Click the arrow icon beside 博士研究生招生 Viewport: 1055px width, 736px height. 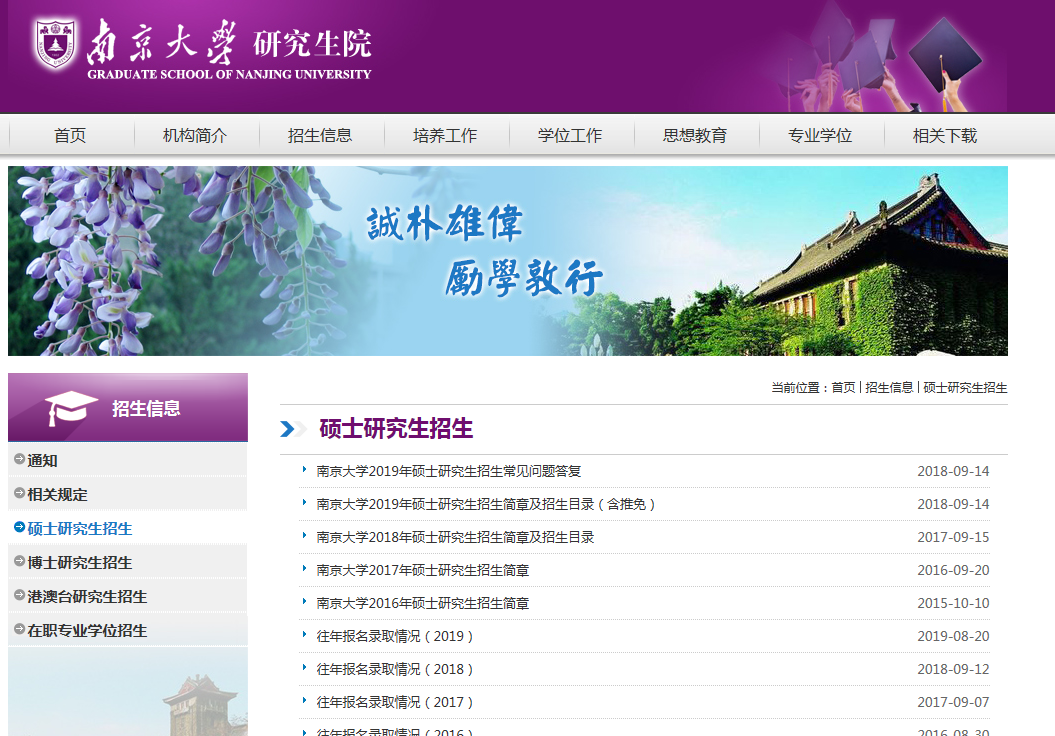pyautogui.click(x=19, y=562)
